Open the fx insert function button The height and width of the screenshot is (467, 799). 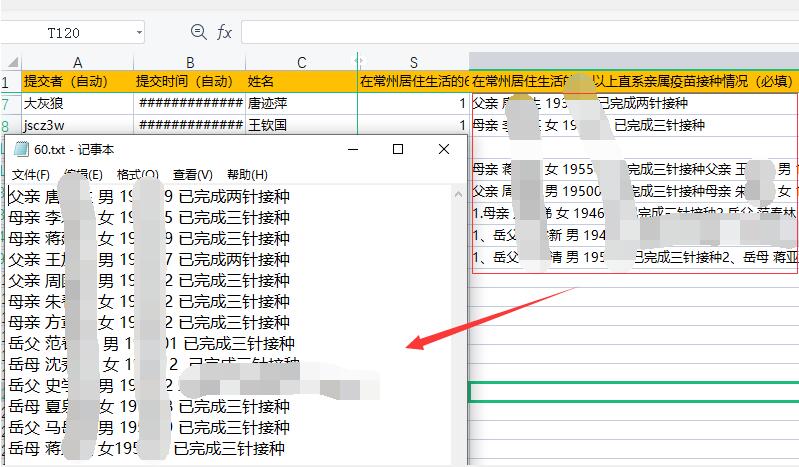pos(224,33)
